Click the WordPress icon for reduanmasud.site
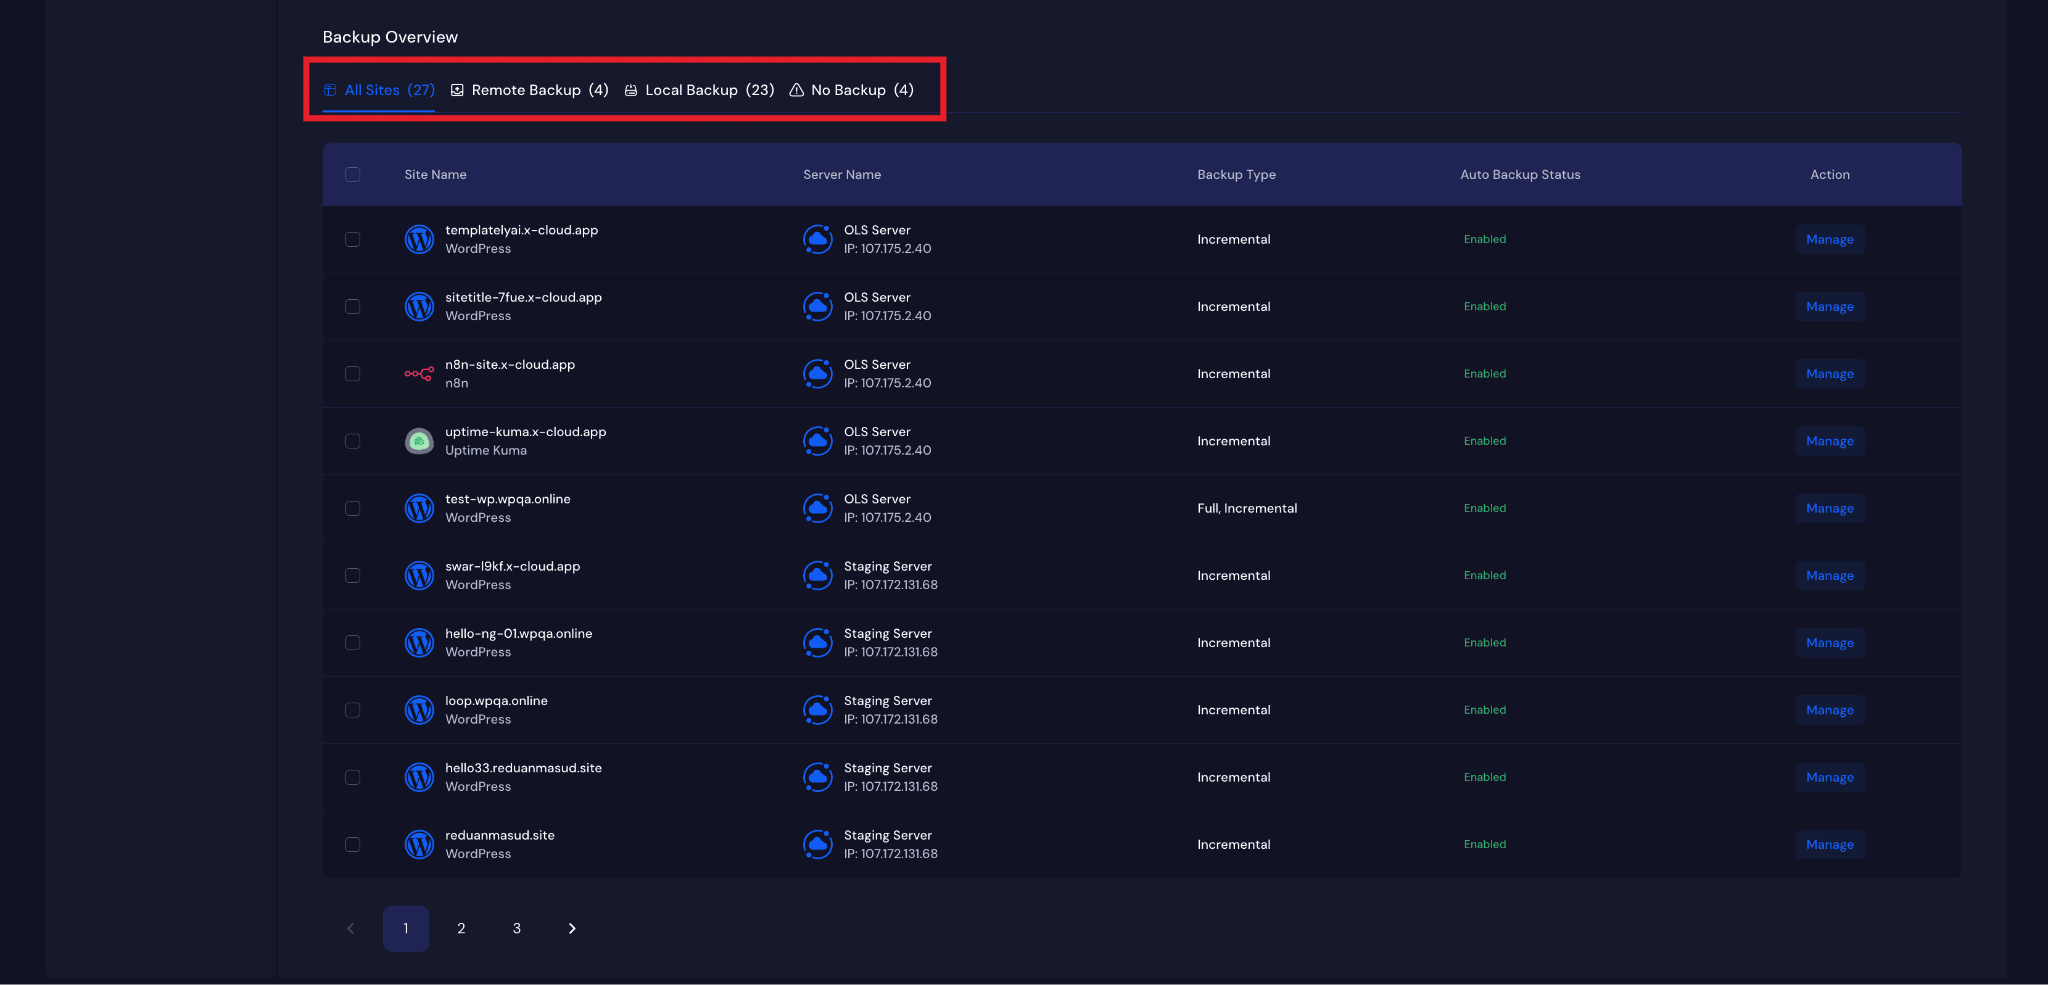 pos(419,845)
